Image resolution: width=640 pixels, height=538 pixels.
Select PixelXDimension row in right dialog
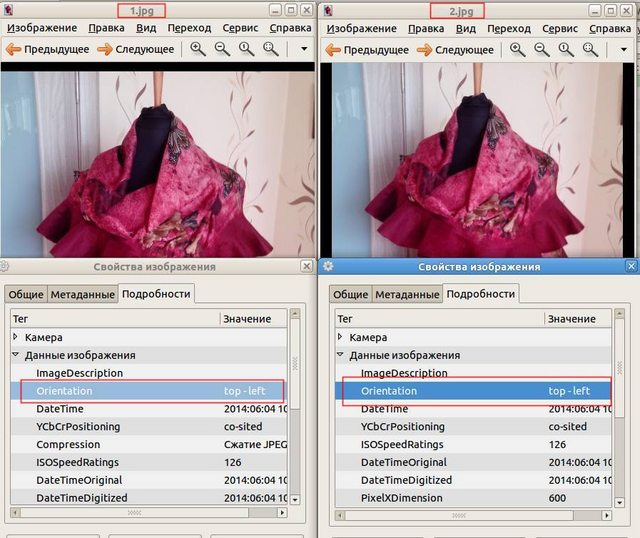point(473,498)
